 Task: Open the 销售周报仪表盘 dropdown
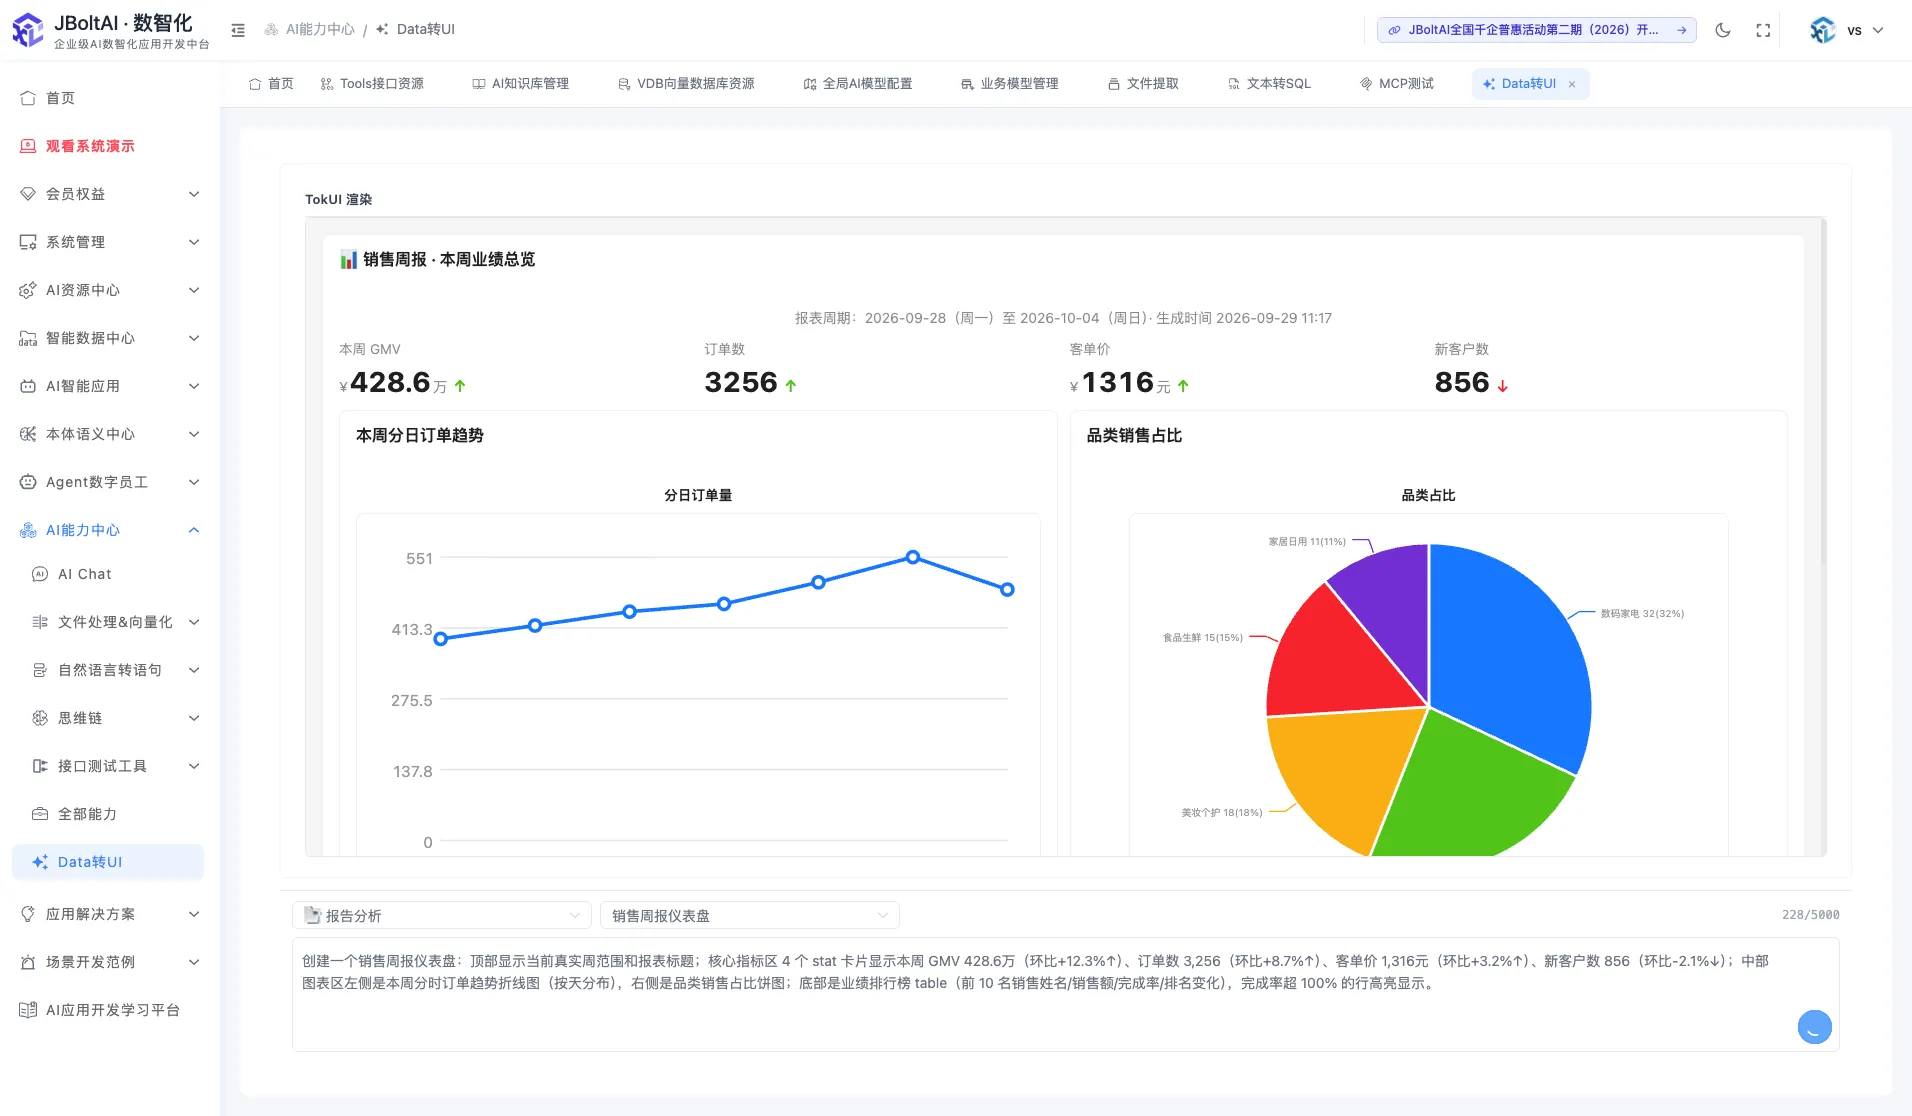point(750,915)
